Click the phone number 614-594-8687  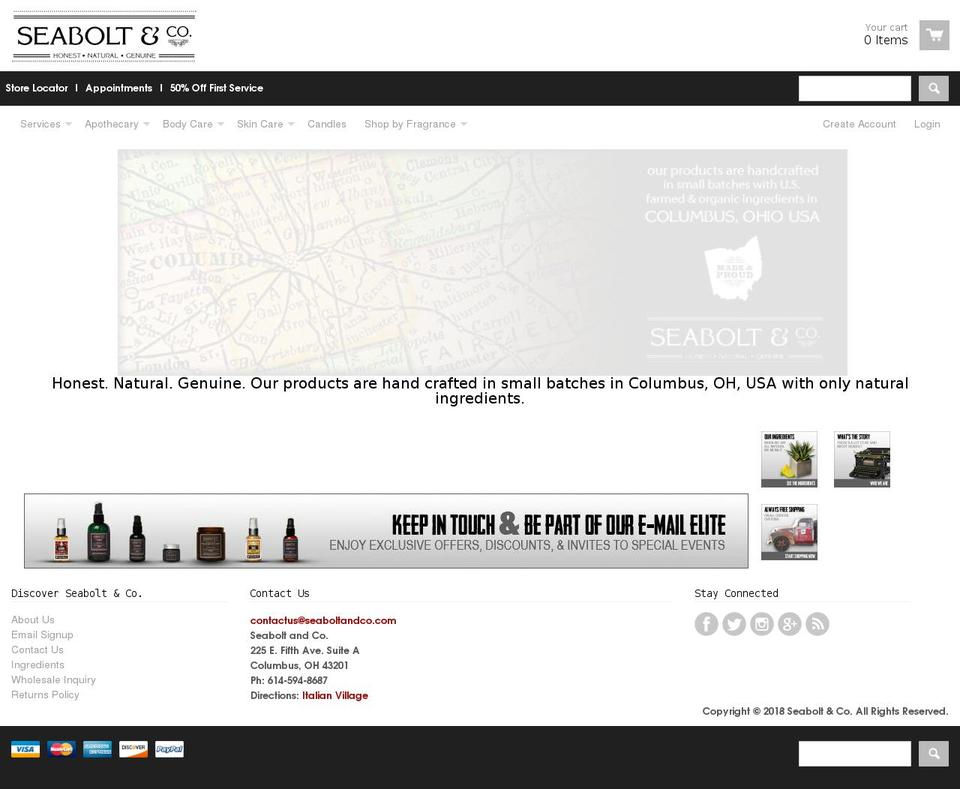[x=298, y=680]
